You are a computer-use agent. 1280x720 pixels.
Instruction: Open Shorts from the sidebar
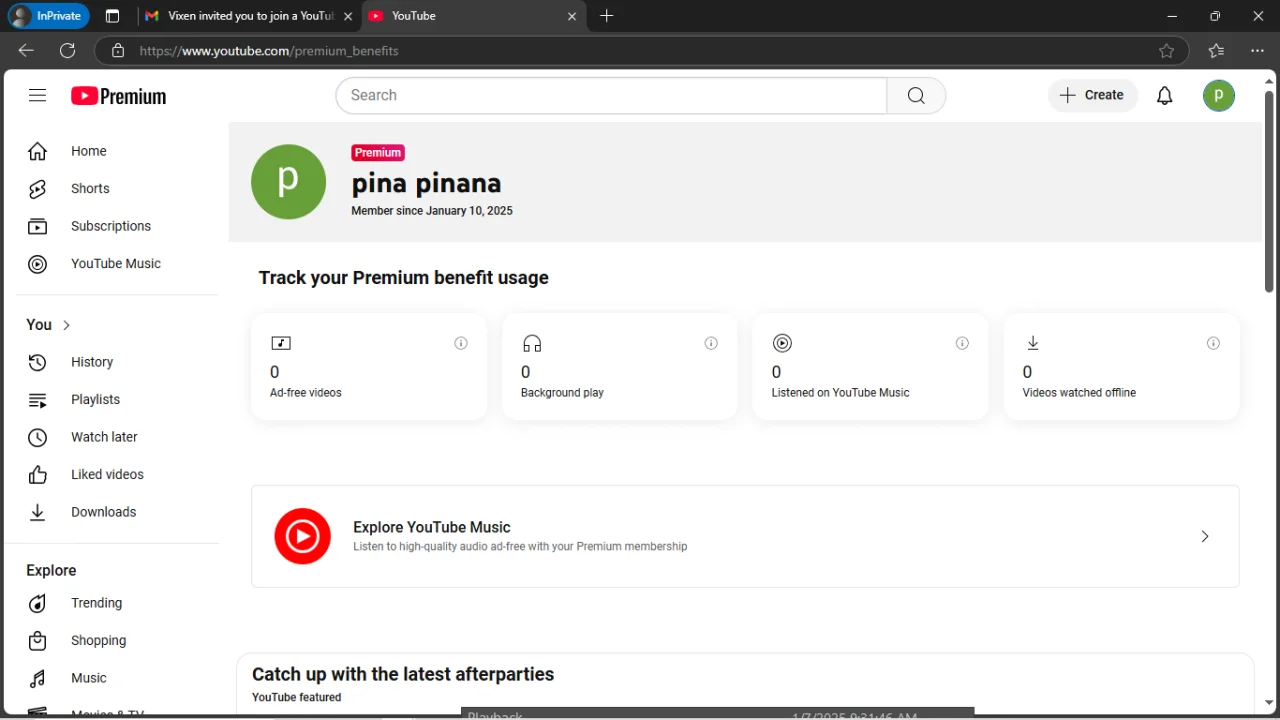[x=117, y=189]
